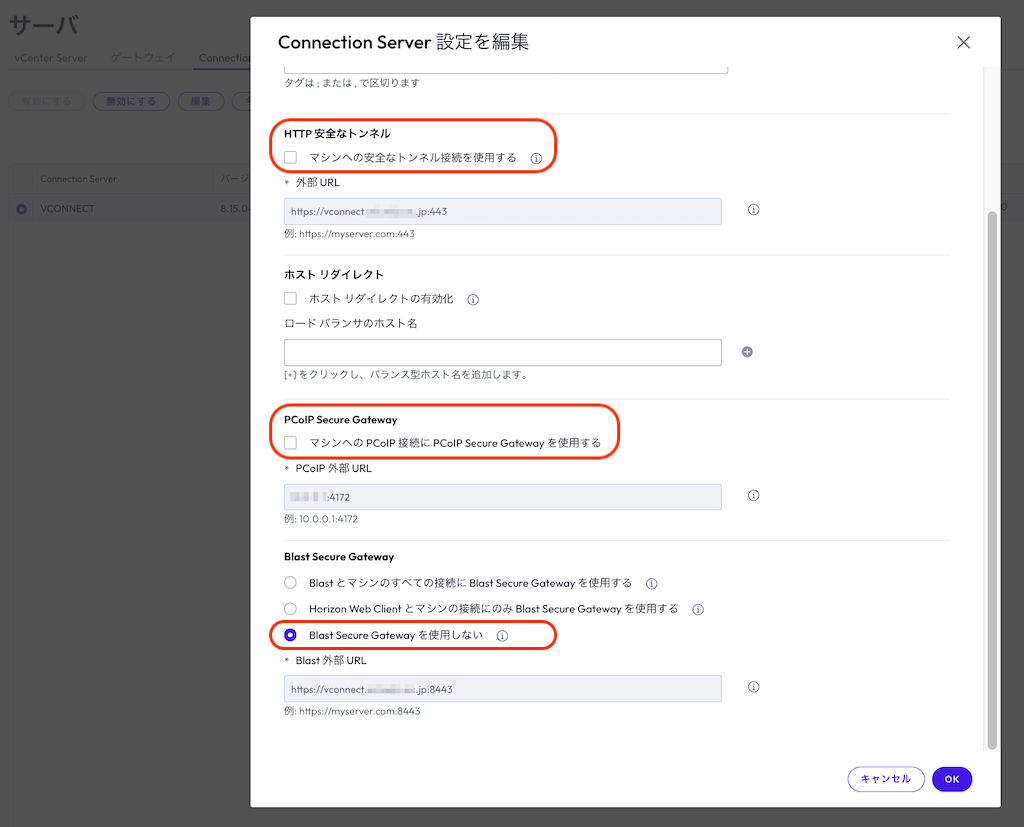Open info for the first Blast Secure Gateway option
Screen dimensions: 1024x827
651,583
